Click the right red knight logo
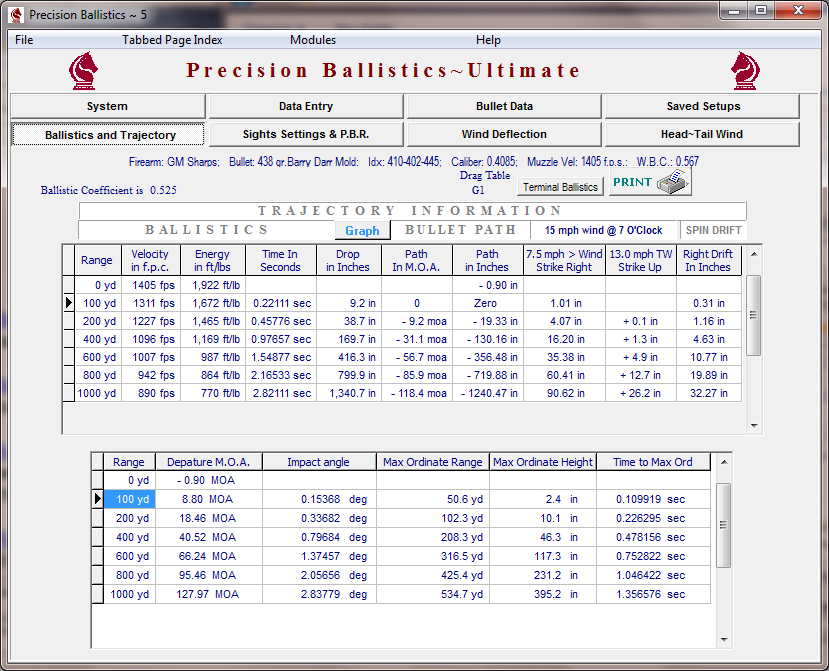 coord(745,70)
